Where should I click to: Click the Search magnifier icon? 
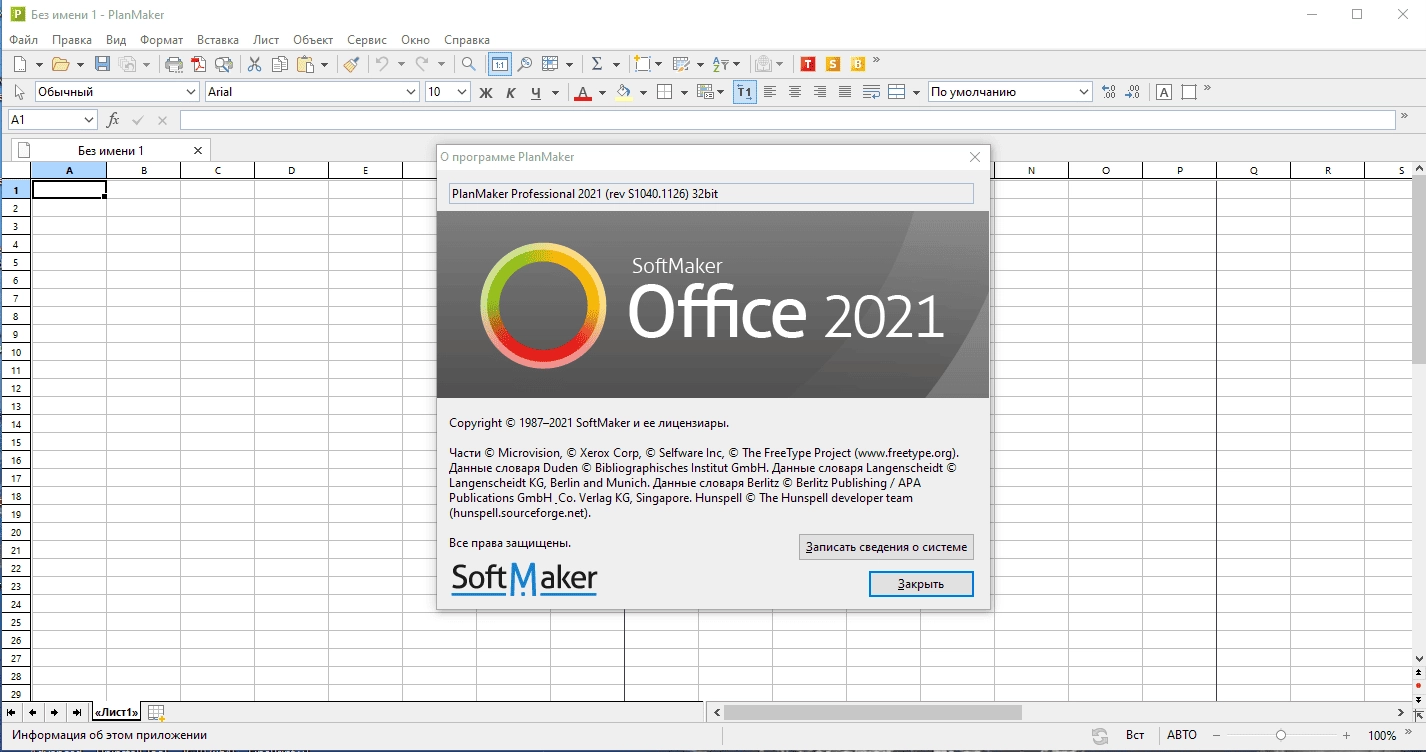pos(468,64)
